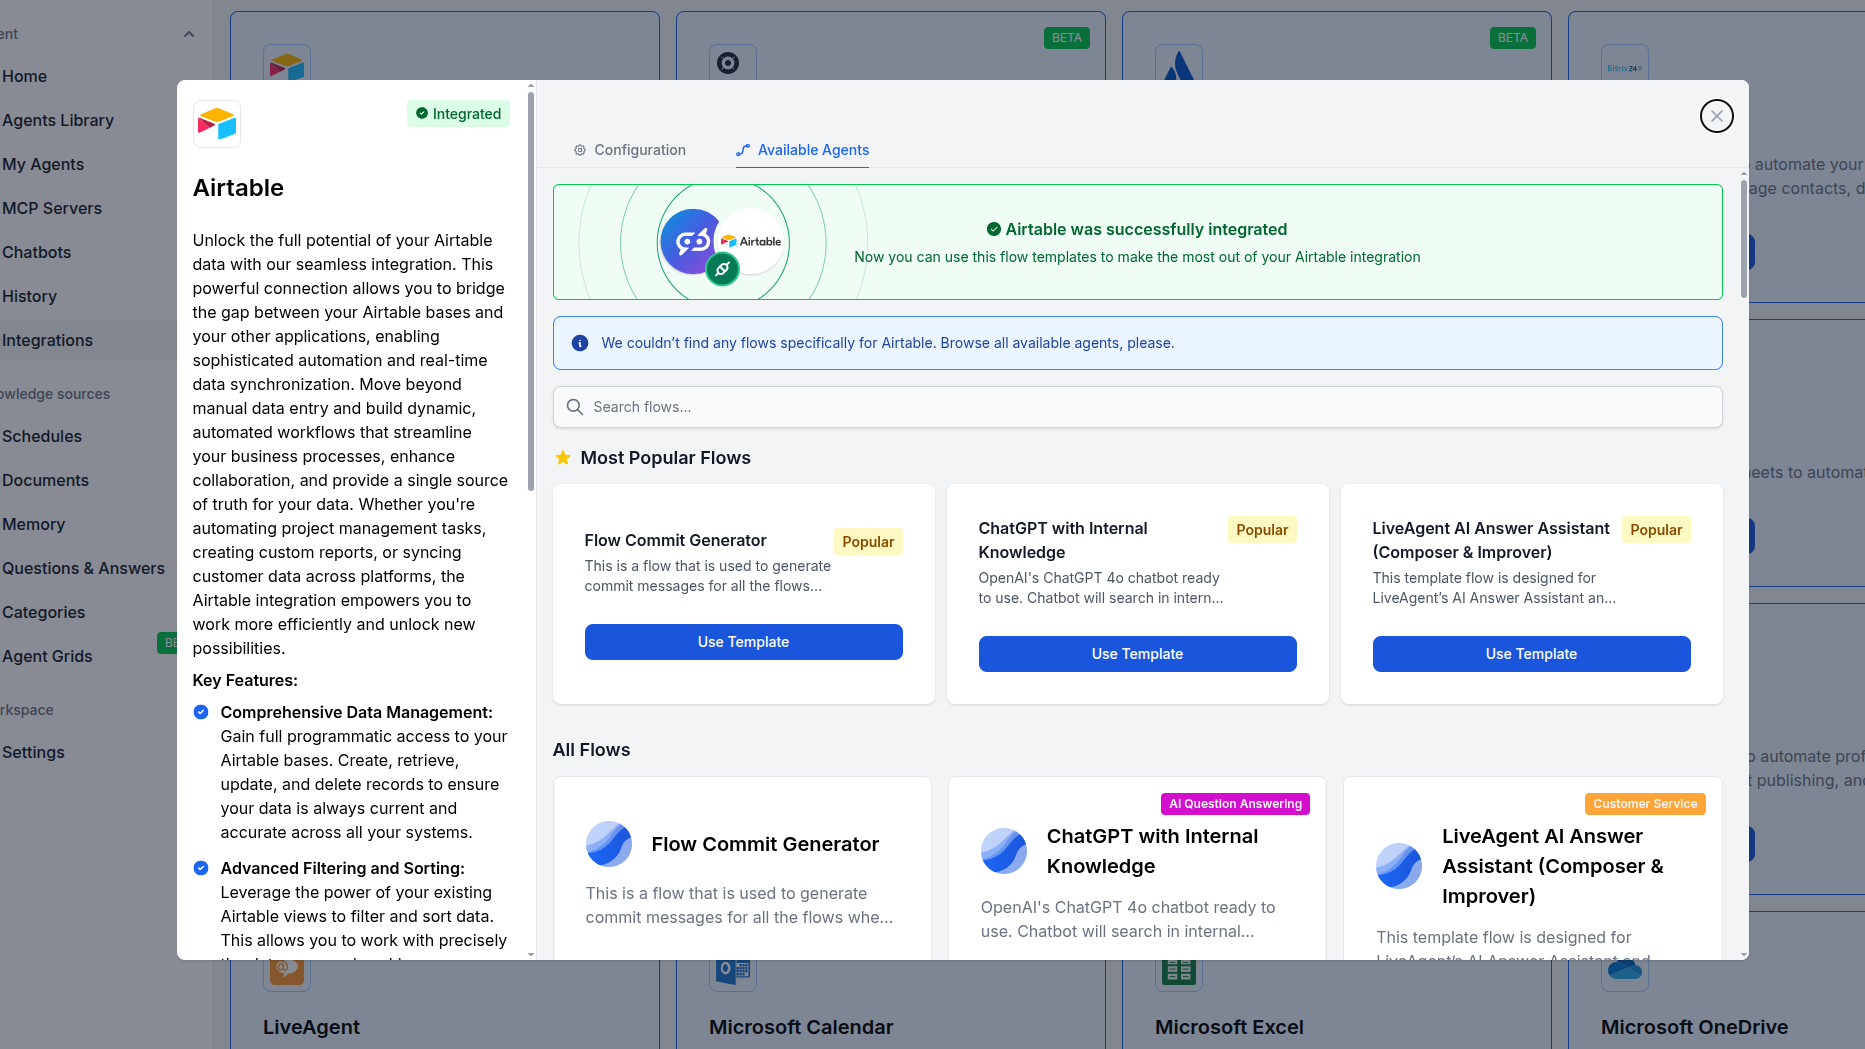The image size is (1865, 1049).
Task: Click the Microsoft Excel spreadsheet icon
Action: (x=1179, y=971)
